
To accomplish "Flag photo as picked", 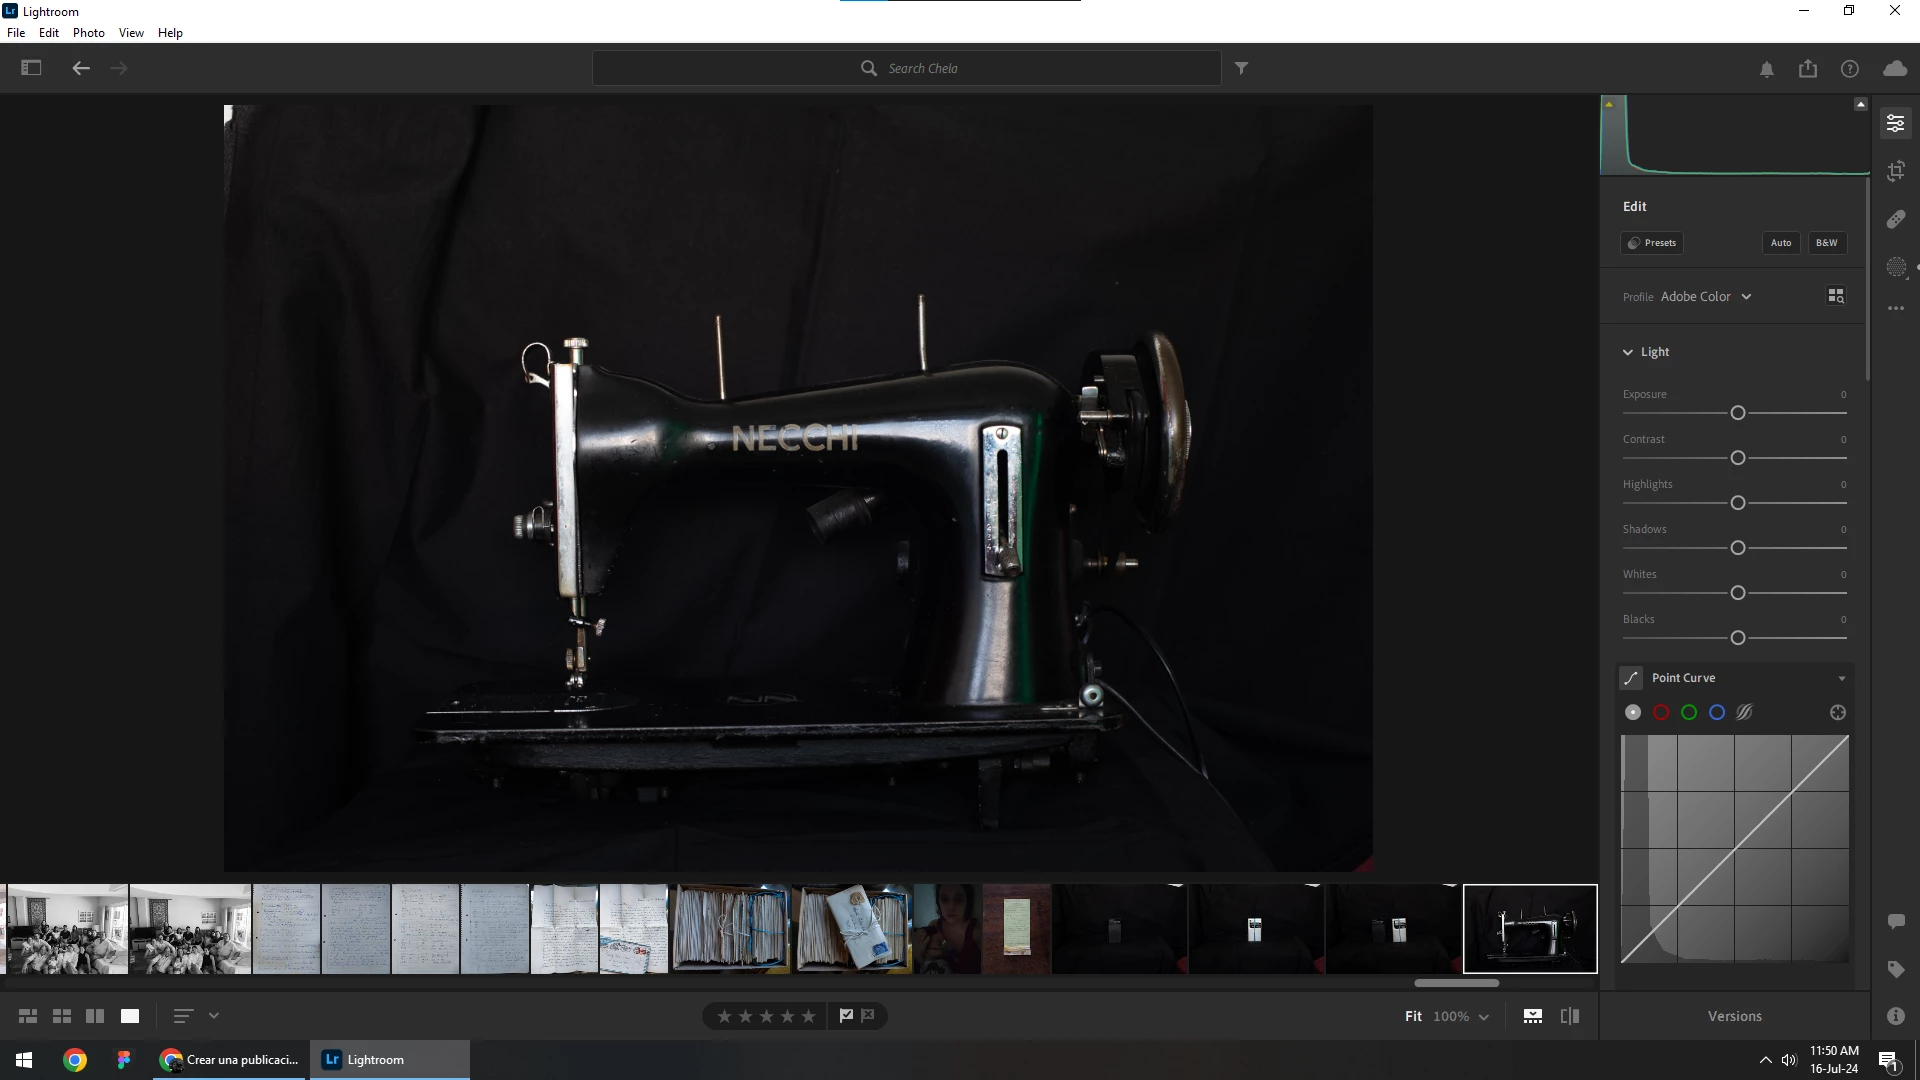I will [846, 1016].
